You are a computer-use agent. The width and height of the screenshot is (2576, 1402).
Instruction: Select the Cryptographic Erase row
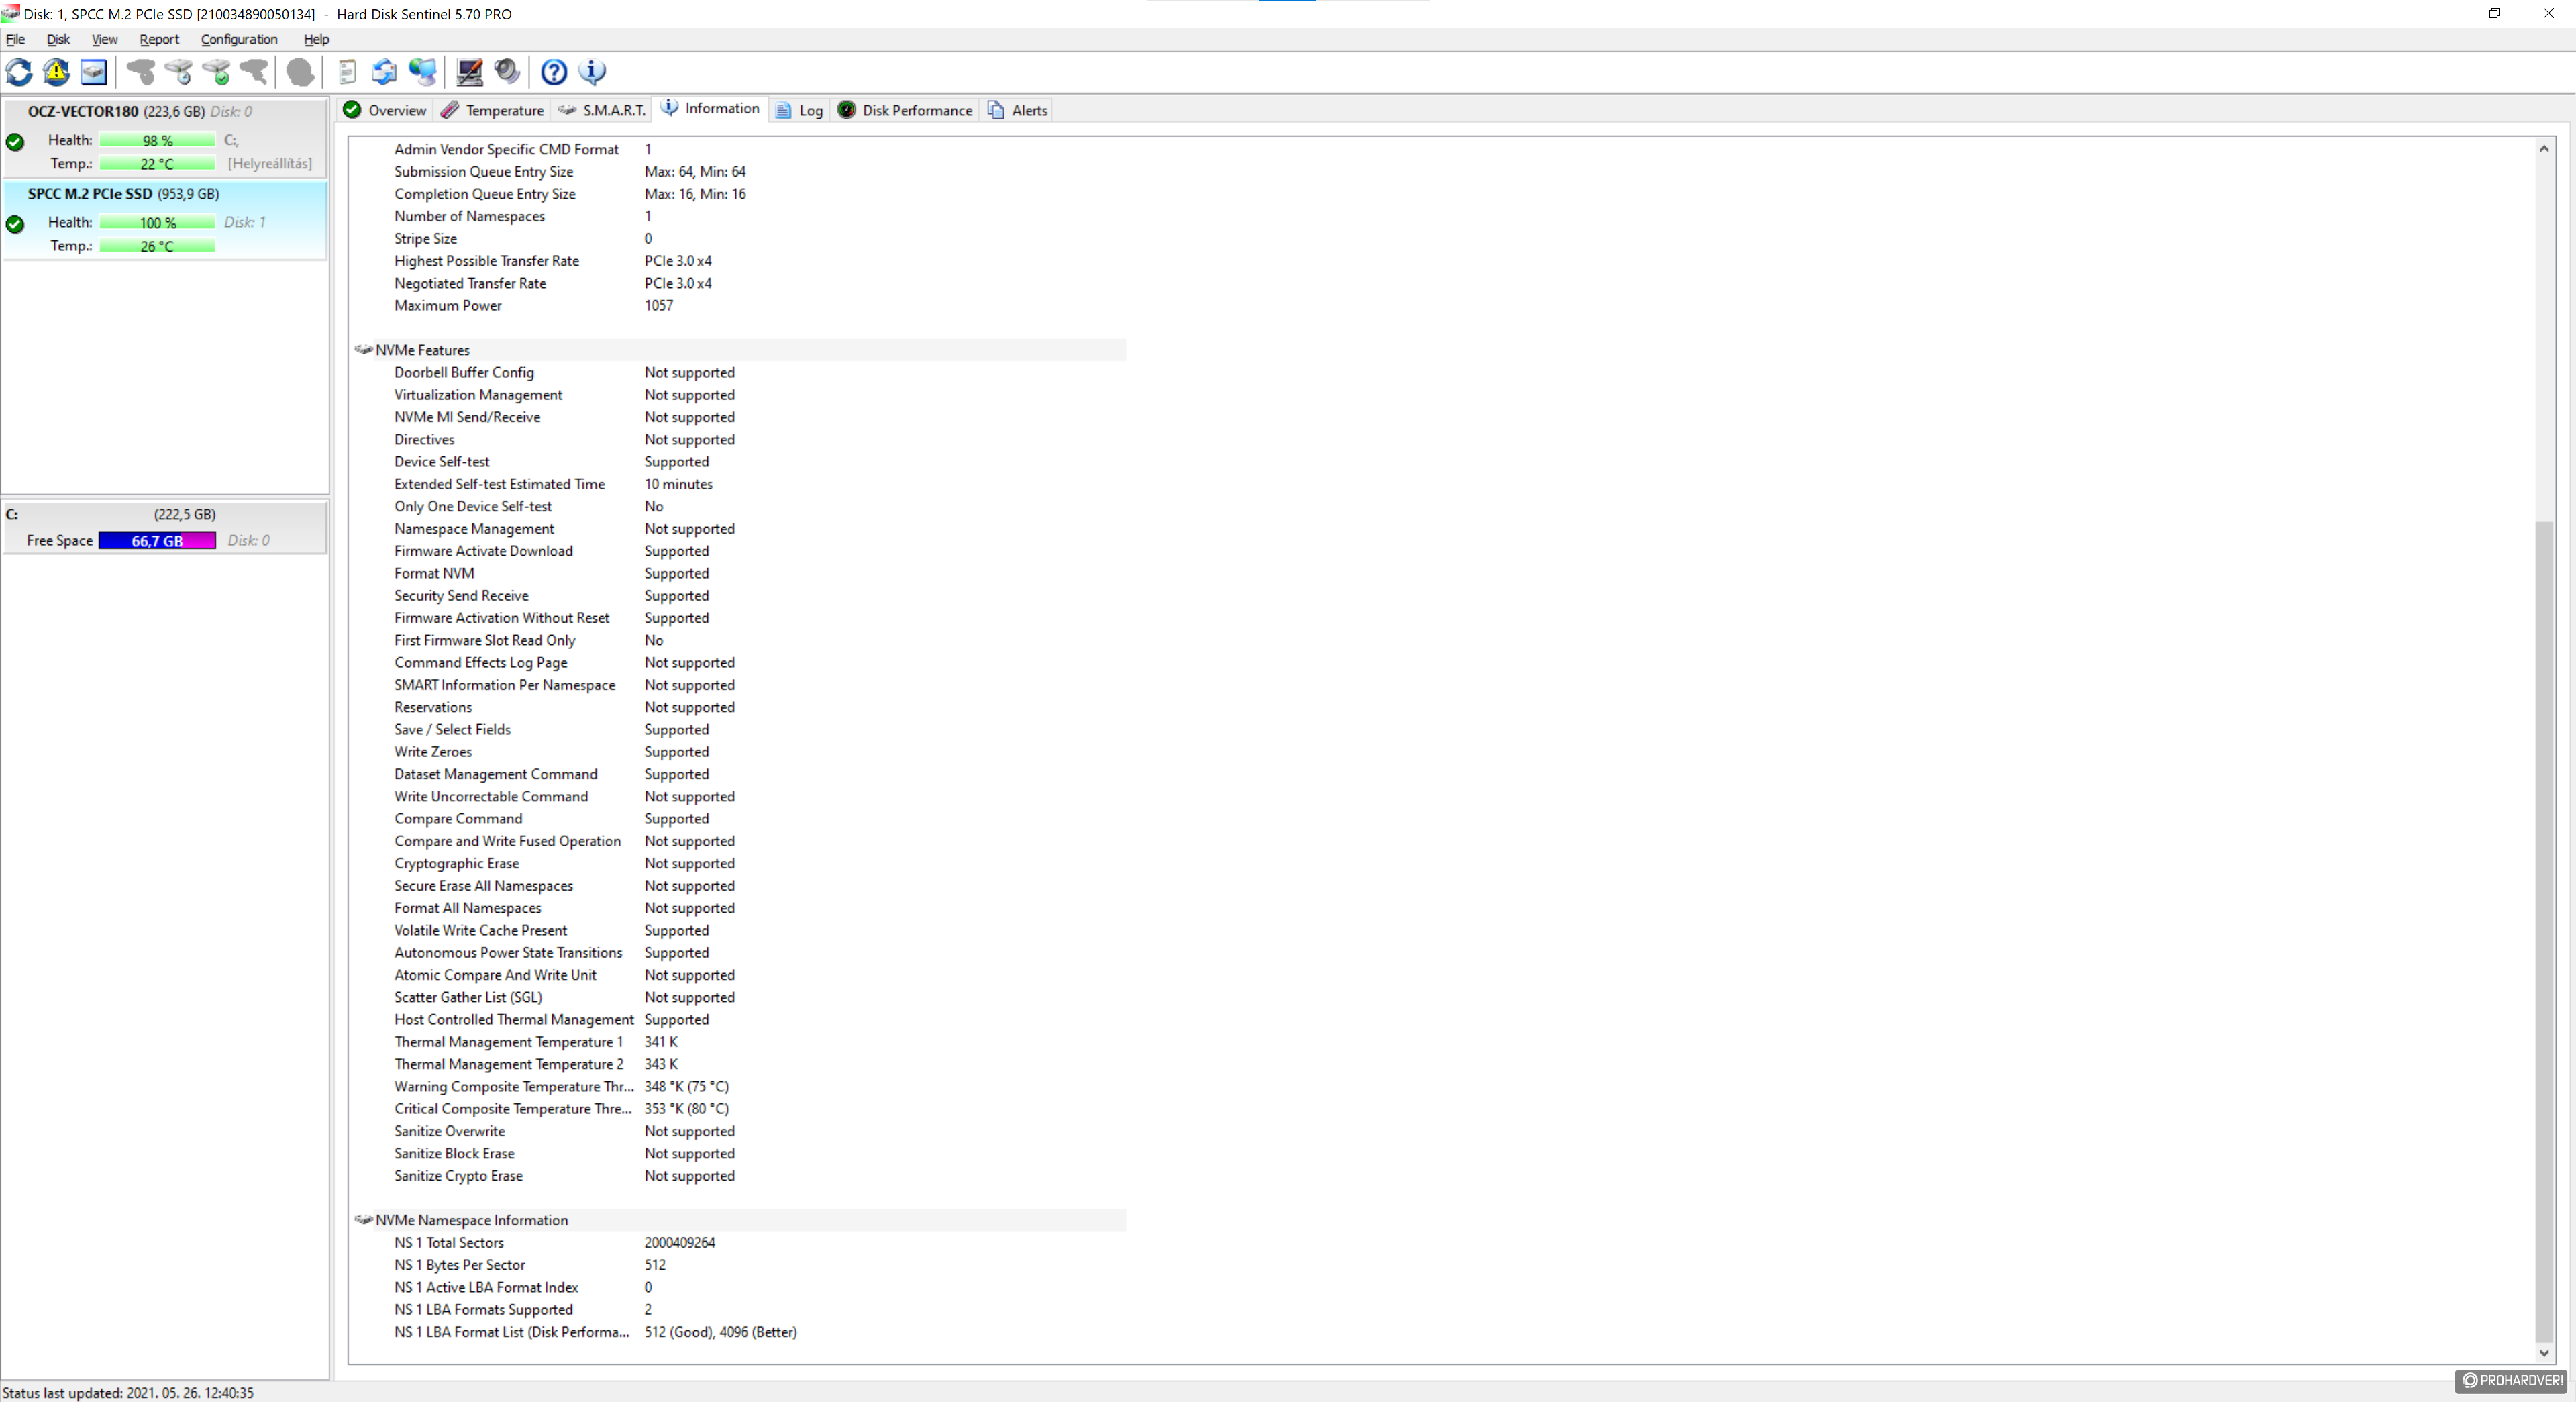click(740, 863)
